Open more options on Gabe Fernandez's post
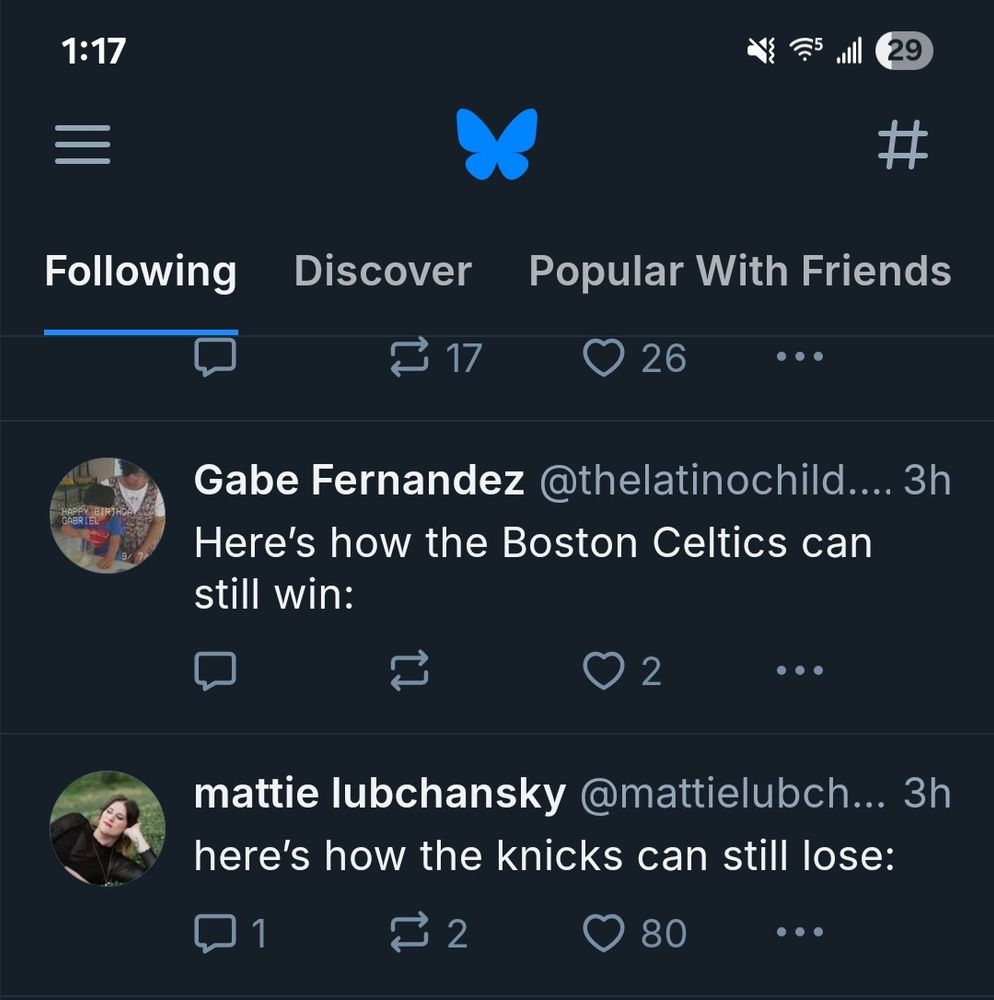This screenshot has width=994, height=1000. [x=800, y=671]
